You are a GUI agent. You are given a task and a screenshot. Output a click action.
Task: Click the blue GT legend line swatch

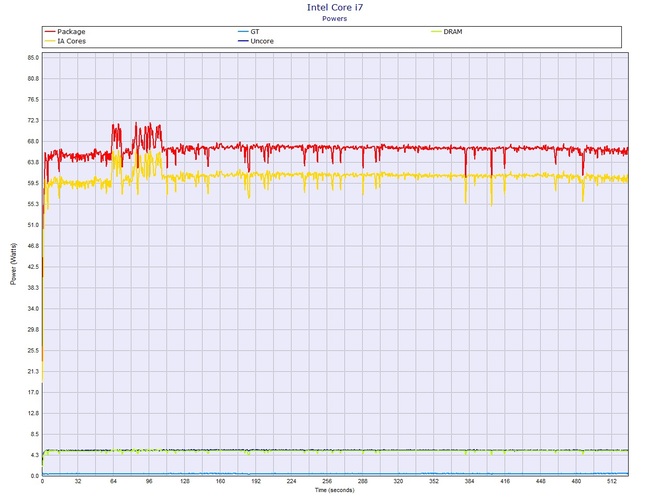[243, 32]
